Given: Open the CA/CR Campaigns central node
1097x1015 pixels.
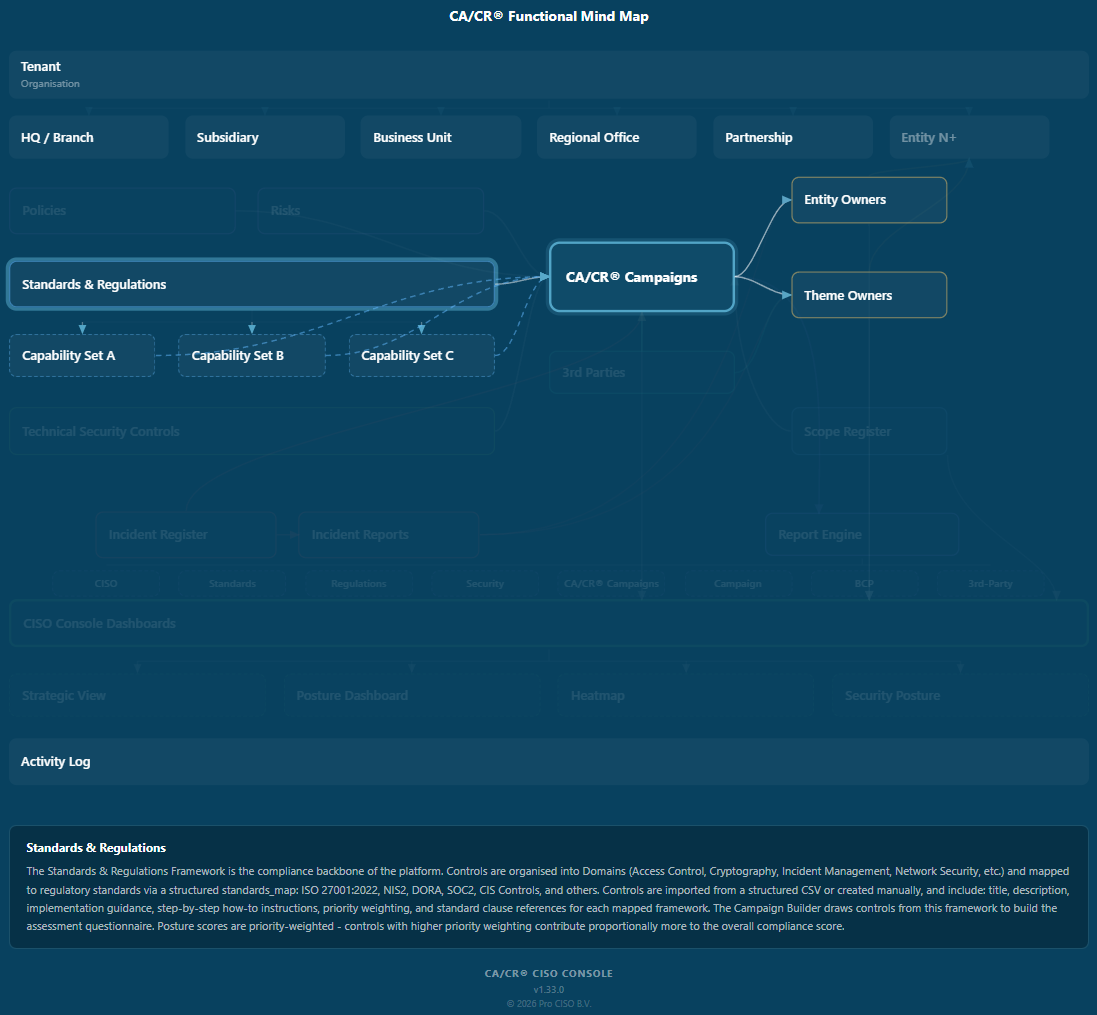Looking at the screenshot, I should pyautogui.click(x=642, y=277).
